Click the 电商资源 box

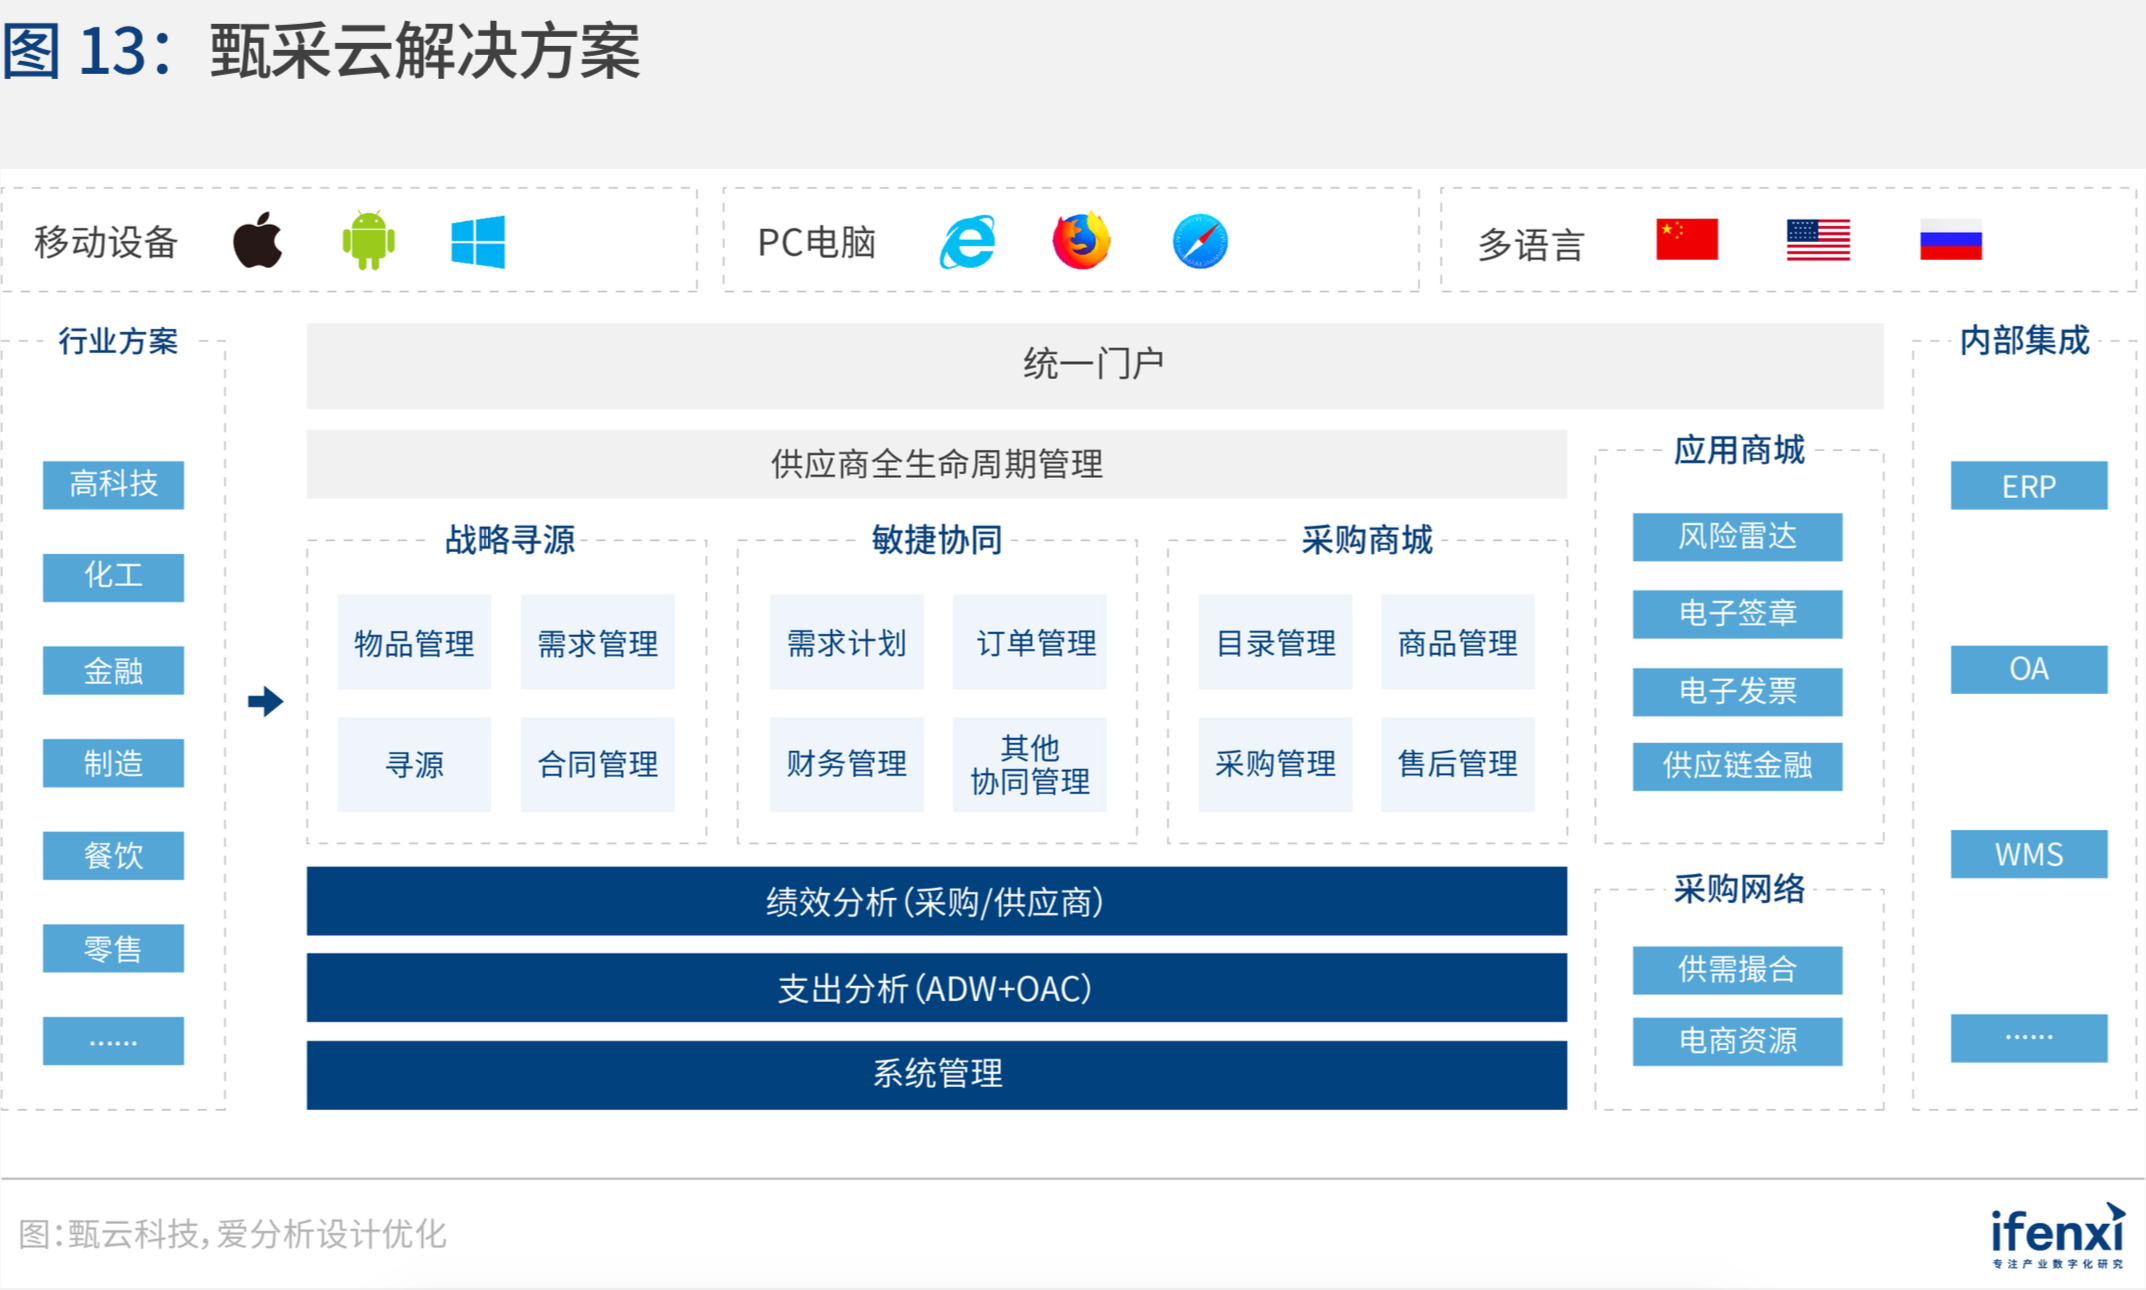[x=1737, y=1042]
